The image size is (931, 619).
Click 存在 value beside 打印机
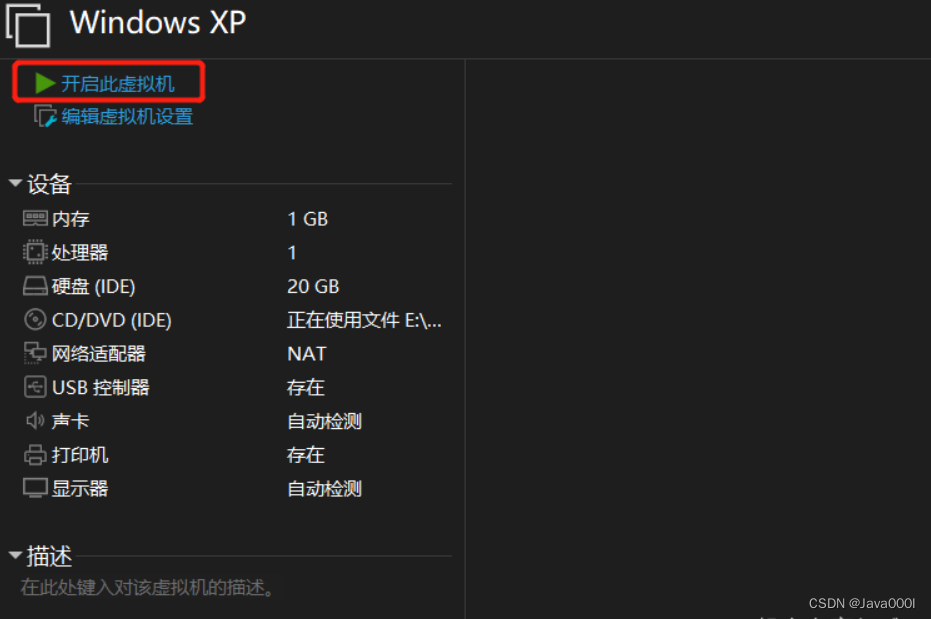(306, 455)
